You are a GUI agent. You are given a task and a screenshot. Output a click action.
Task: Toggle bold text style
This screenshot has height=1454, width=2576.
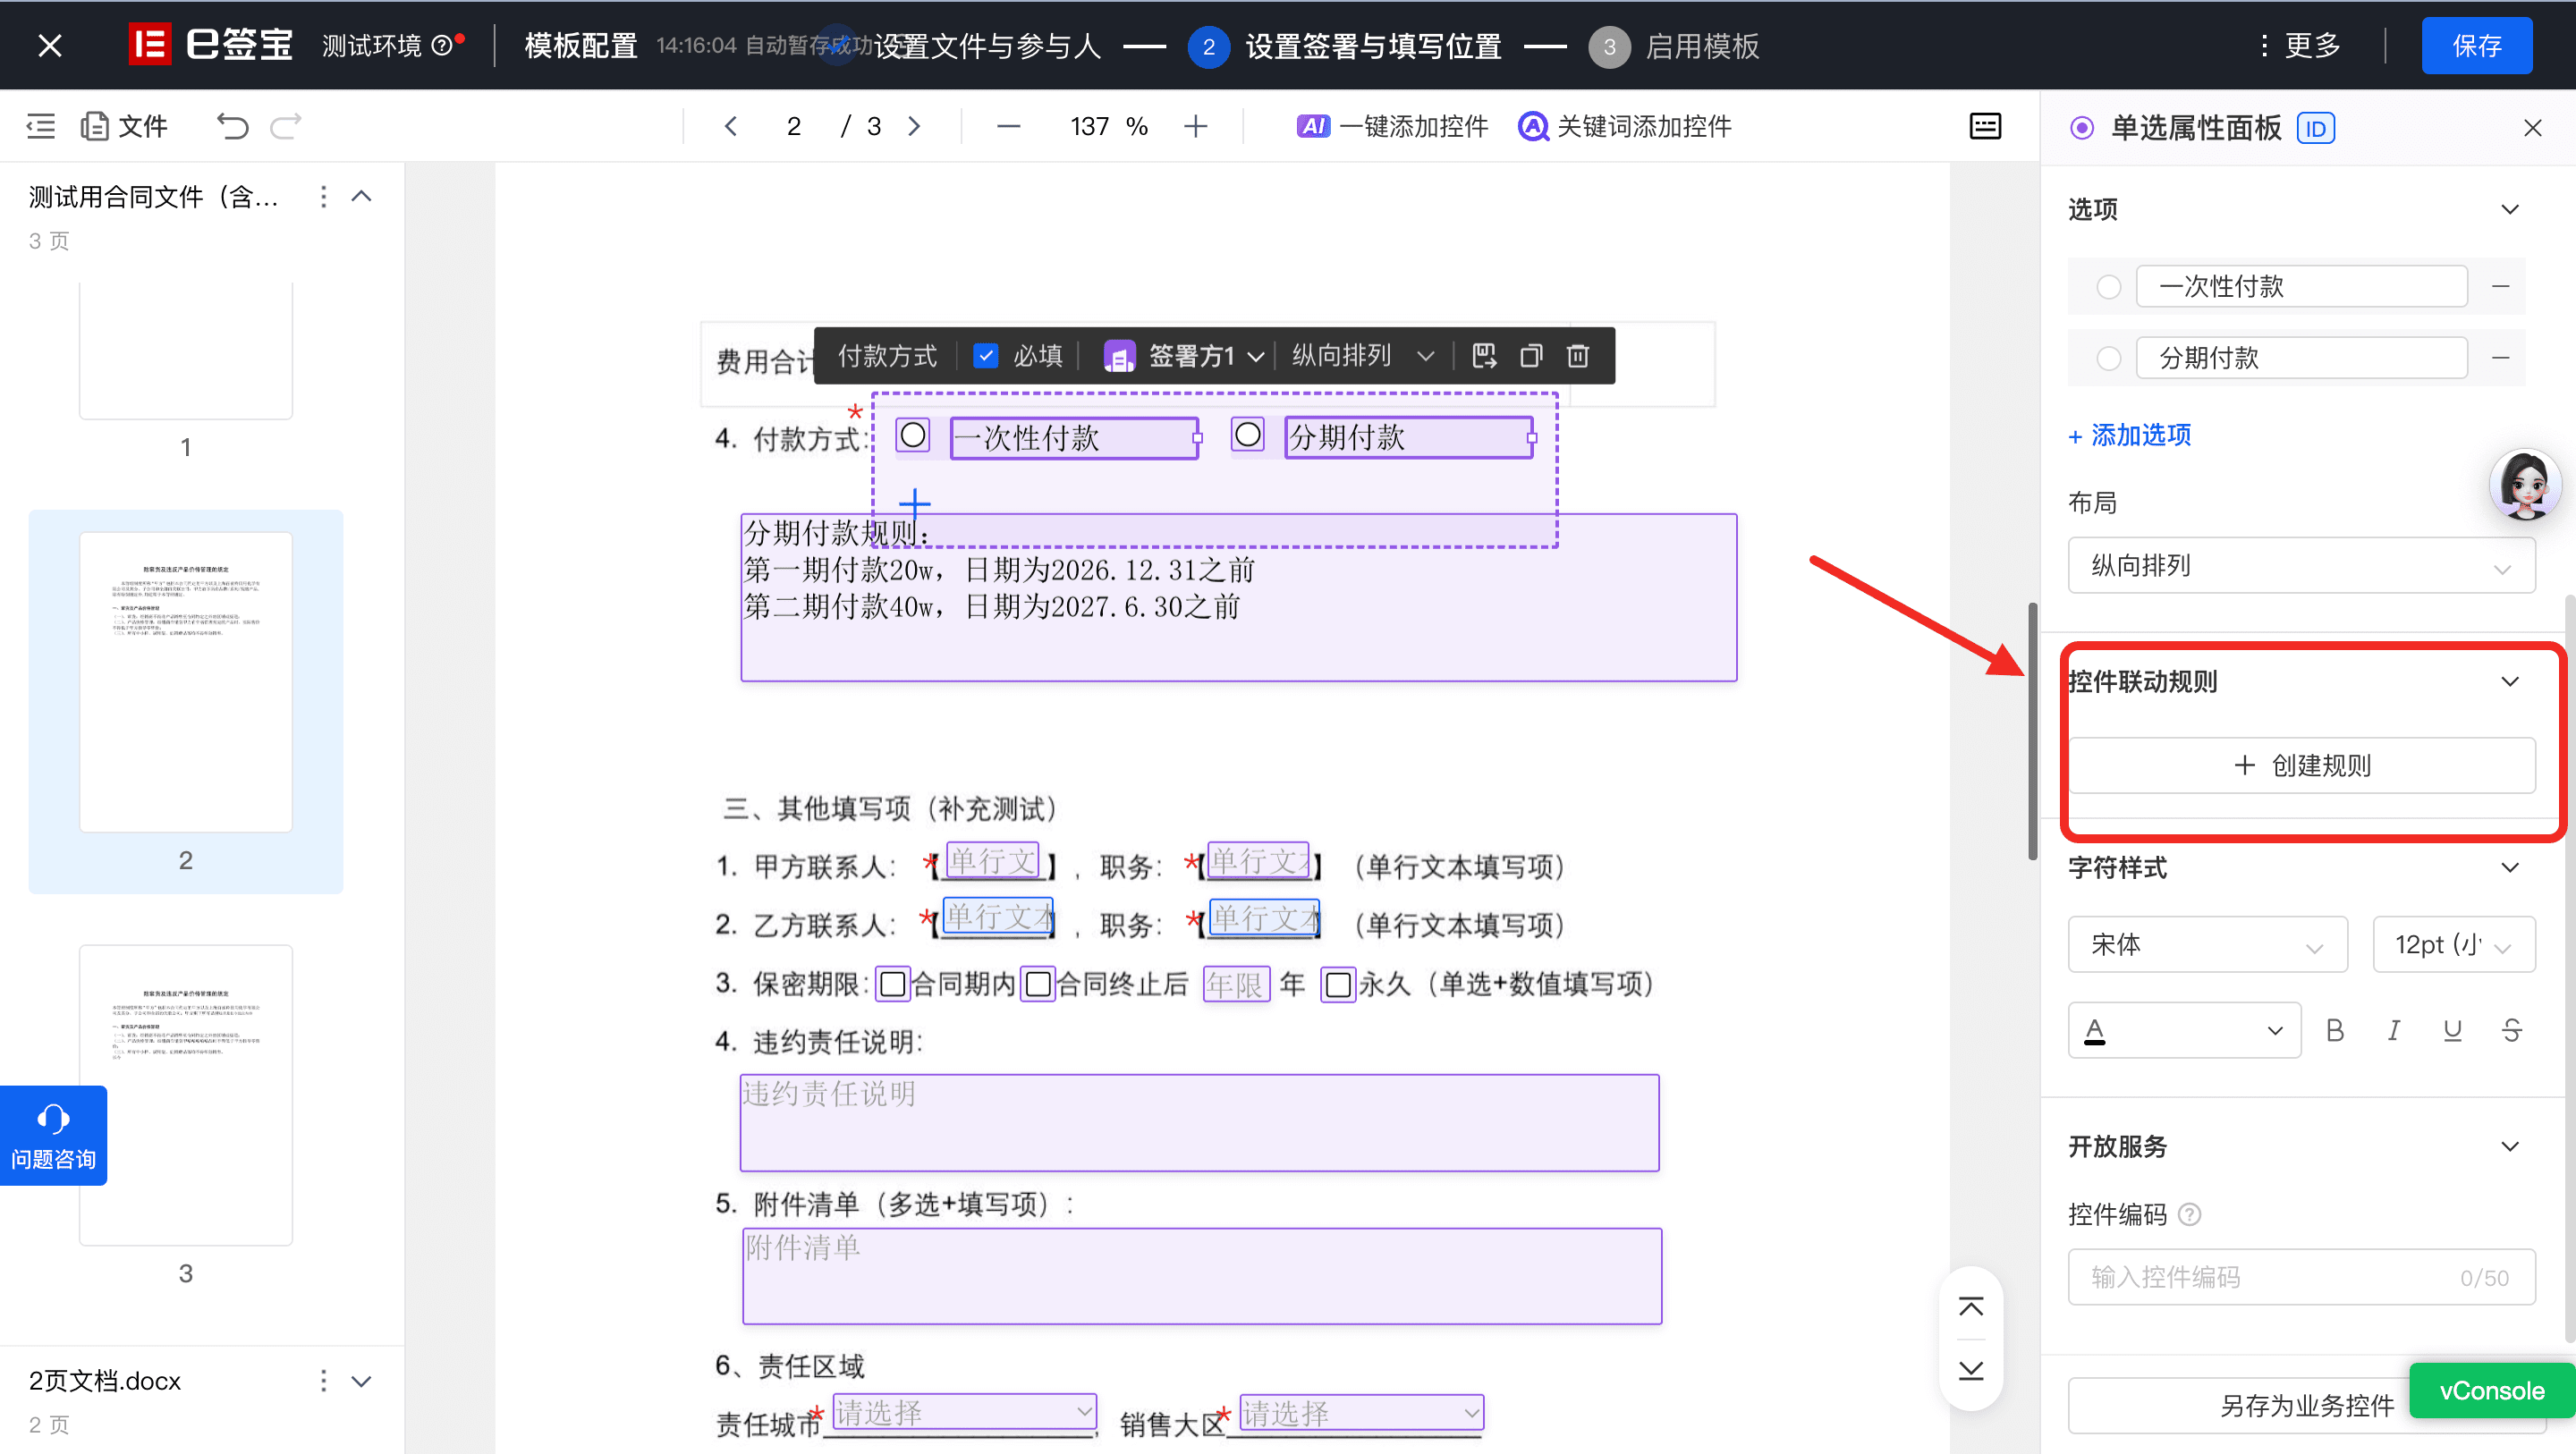coord(2335,1030)
